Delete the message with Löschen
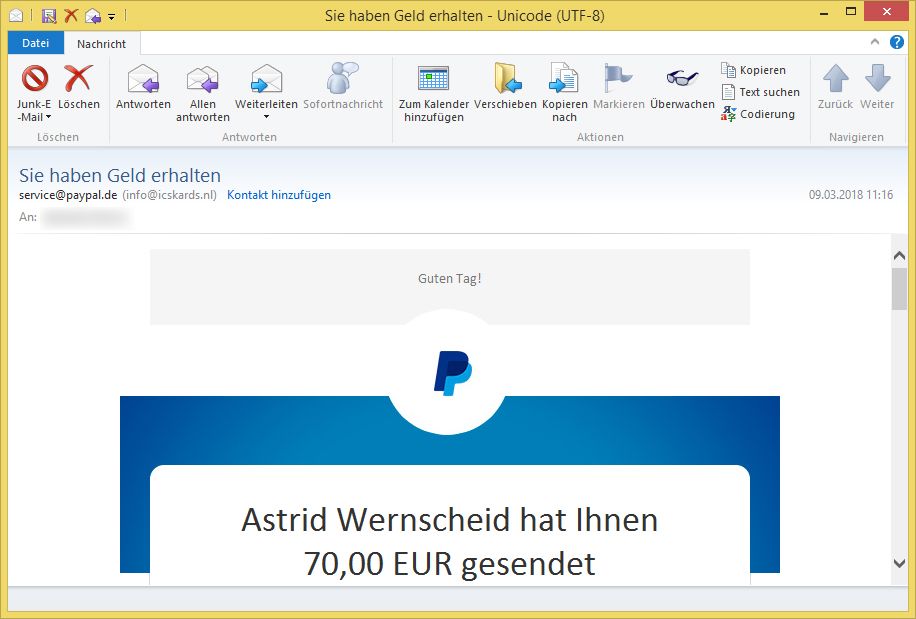Image resolution: width=916 pixels, height=619 pixels. pos(79,88)
